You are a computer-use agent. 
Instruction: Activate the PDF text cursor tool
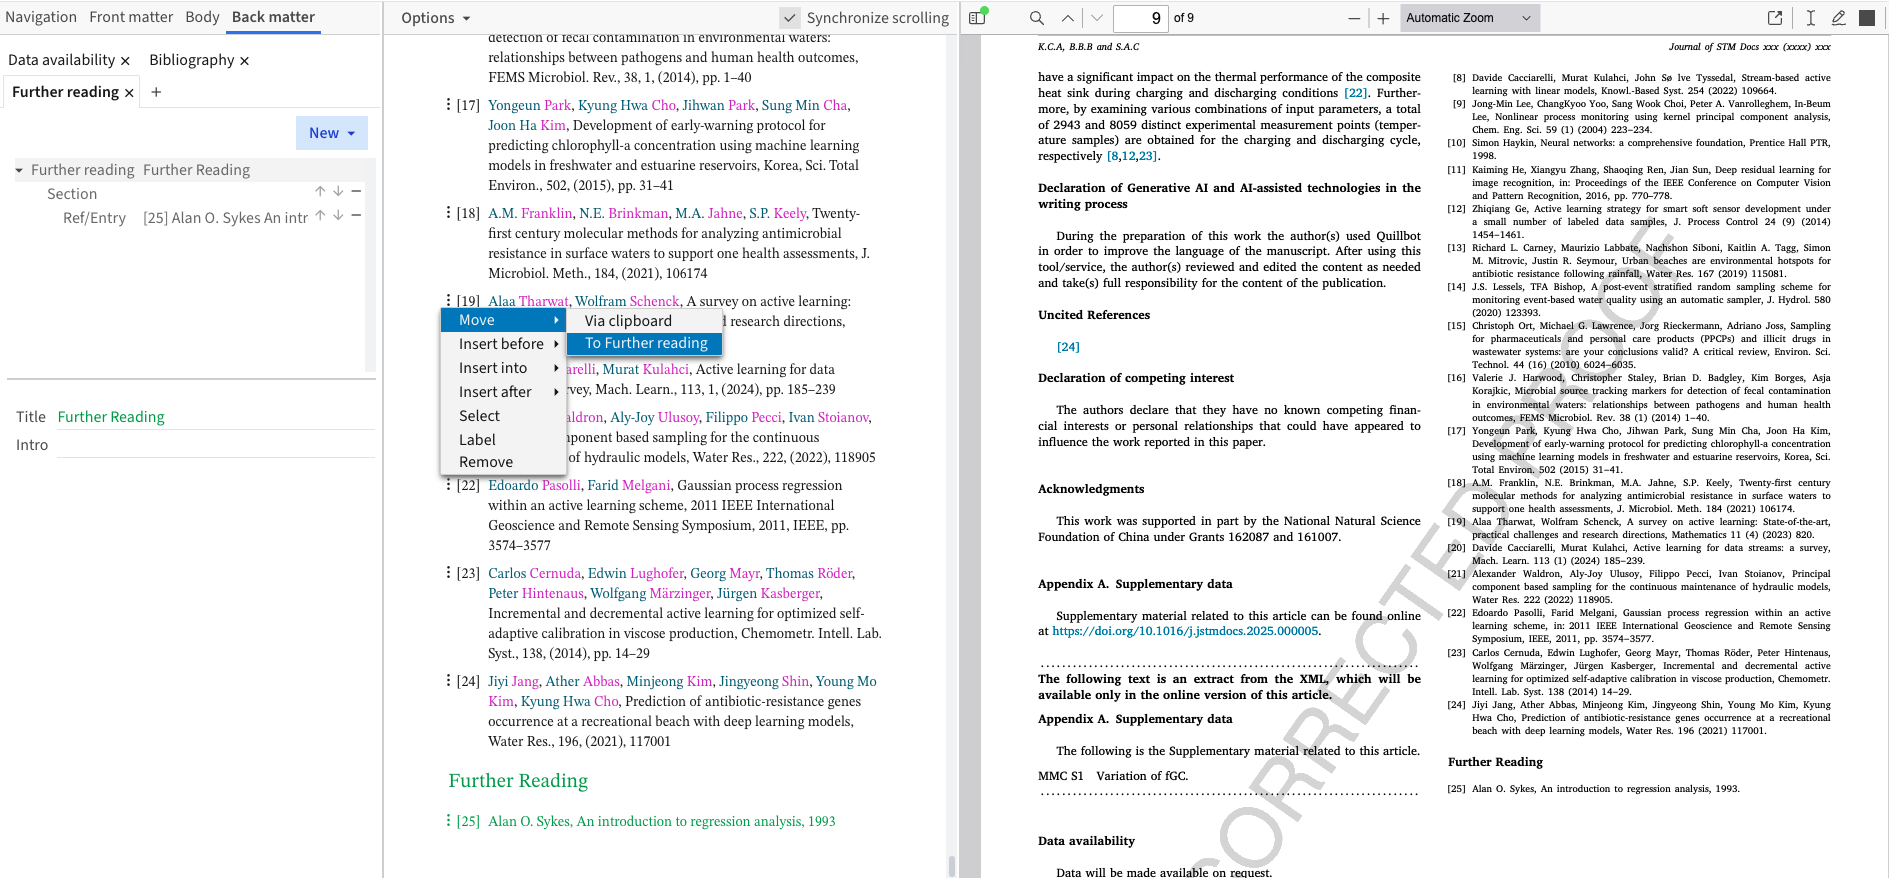coord(1810,18)
